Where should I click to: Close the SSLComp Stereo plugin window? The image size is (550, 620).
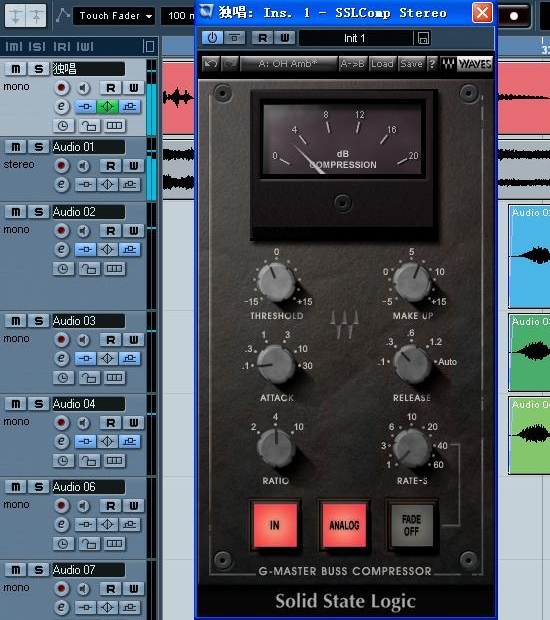(x=482, y=13)
